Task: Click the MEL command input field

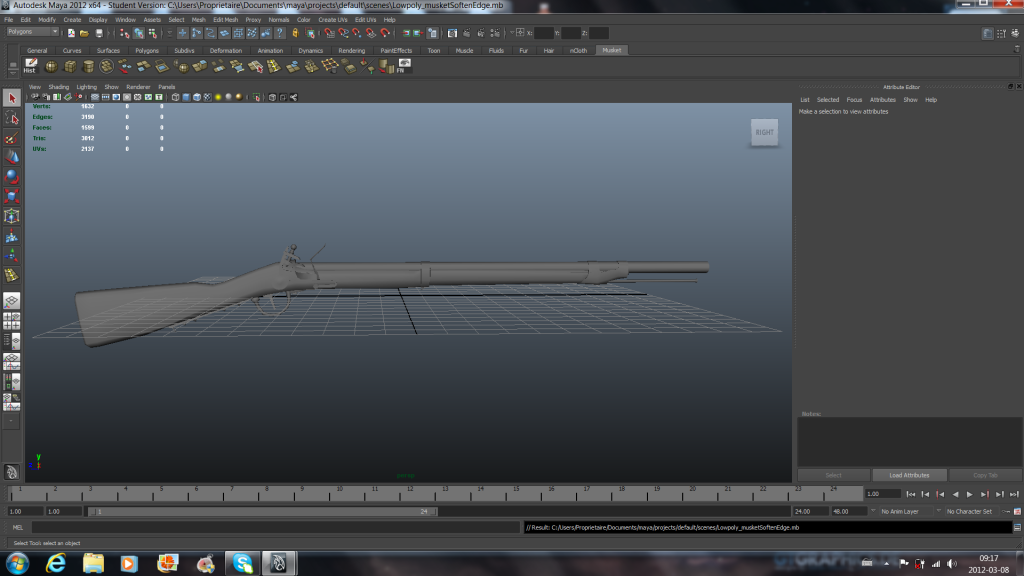Action: [275, 527]
